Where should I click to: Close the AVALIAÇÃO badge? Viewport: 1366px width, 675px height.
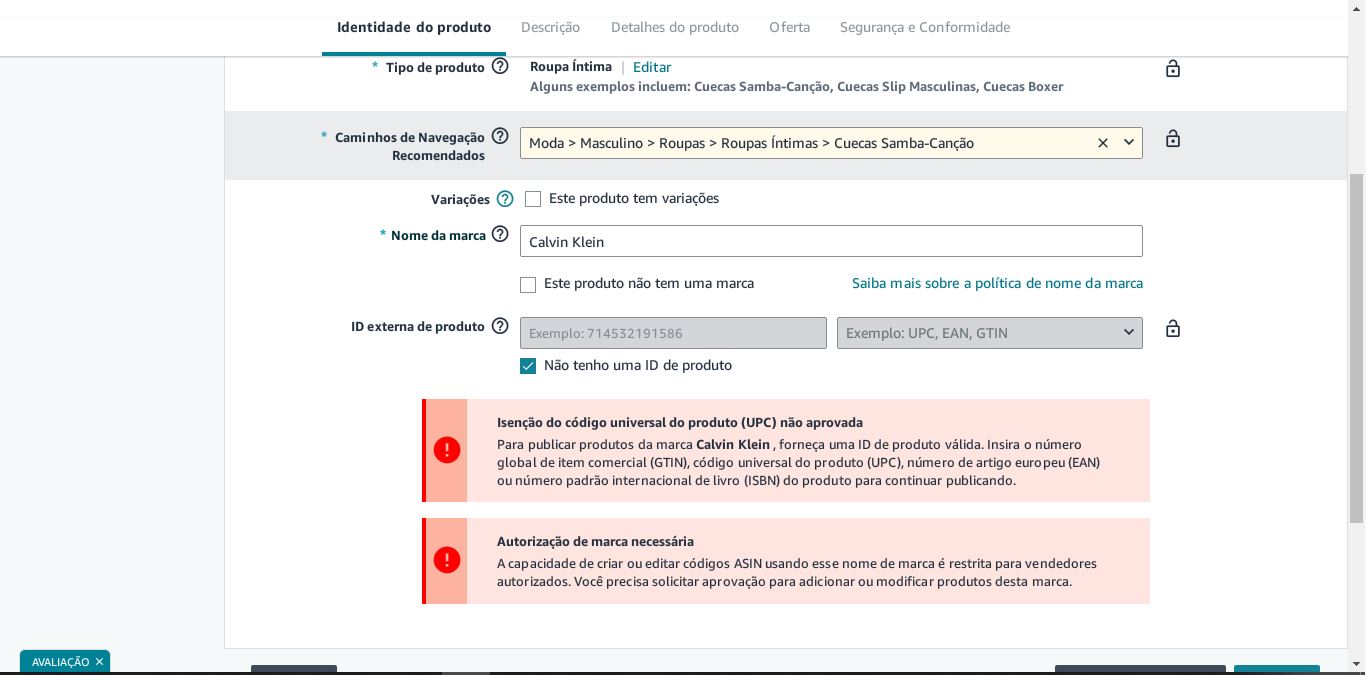[99, 662]
